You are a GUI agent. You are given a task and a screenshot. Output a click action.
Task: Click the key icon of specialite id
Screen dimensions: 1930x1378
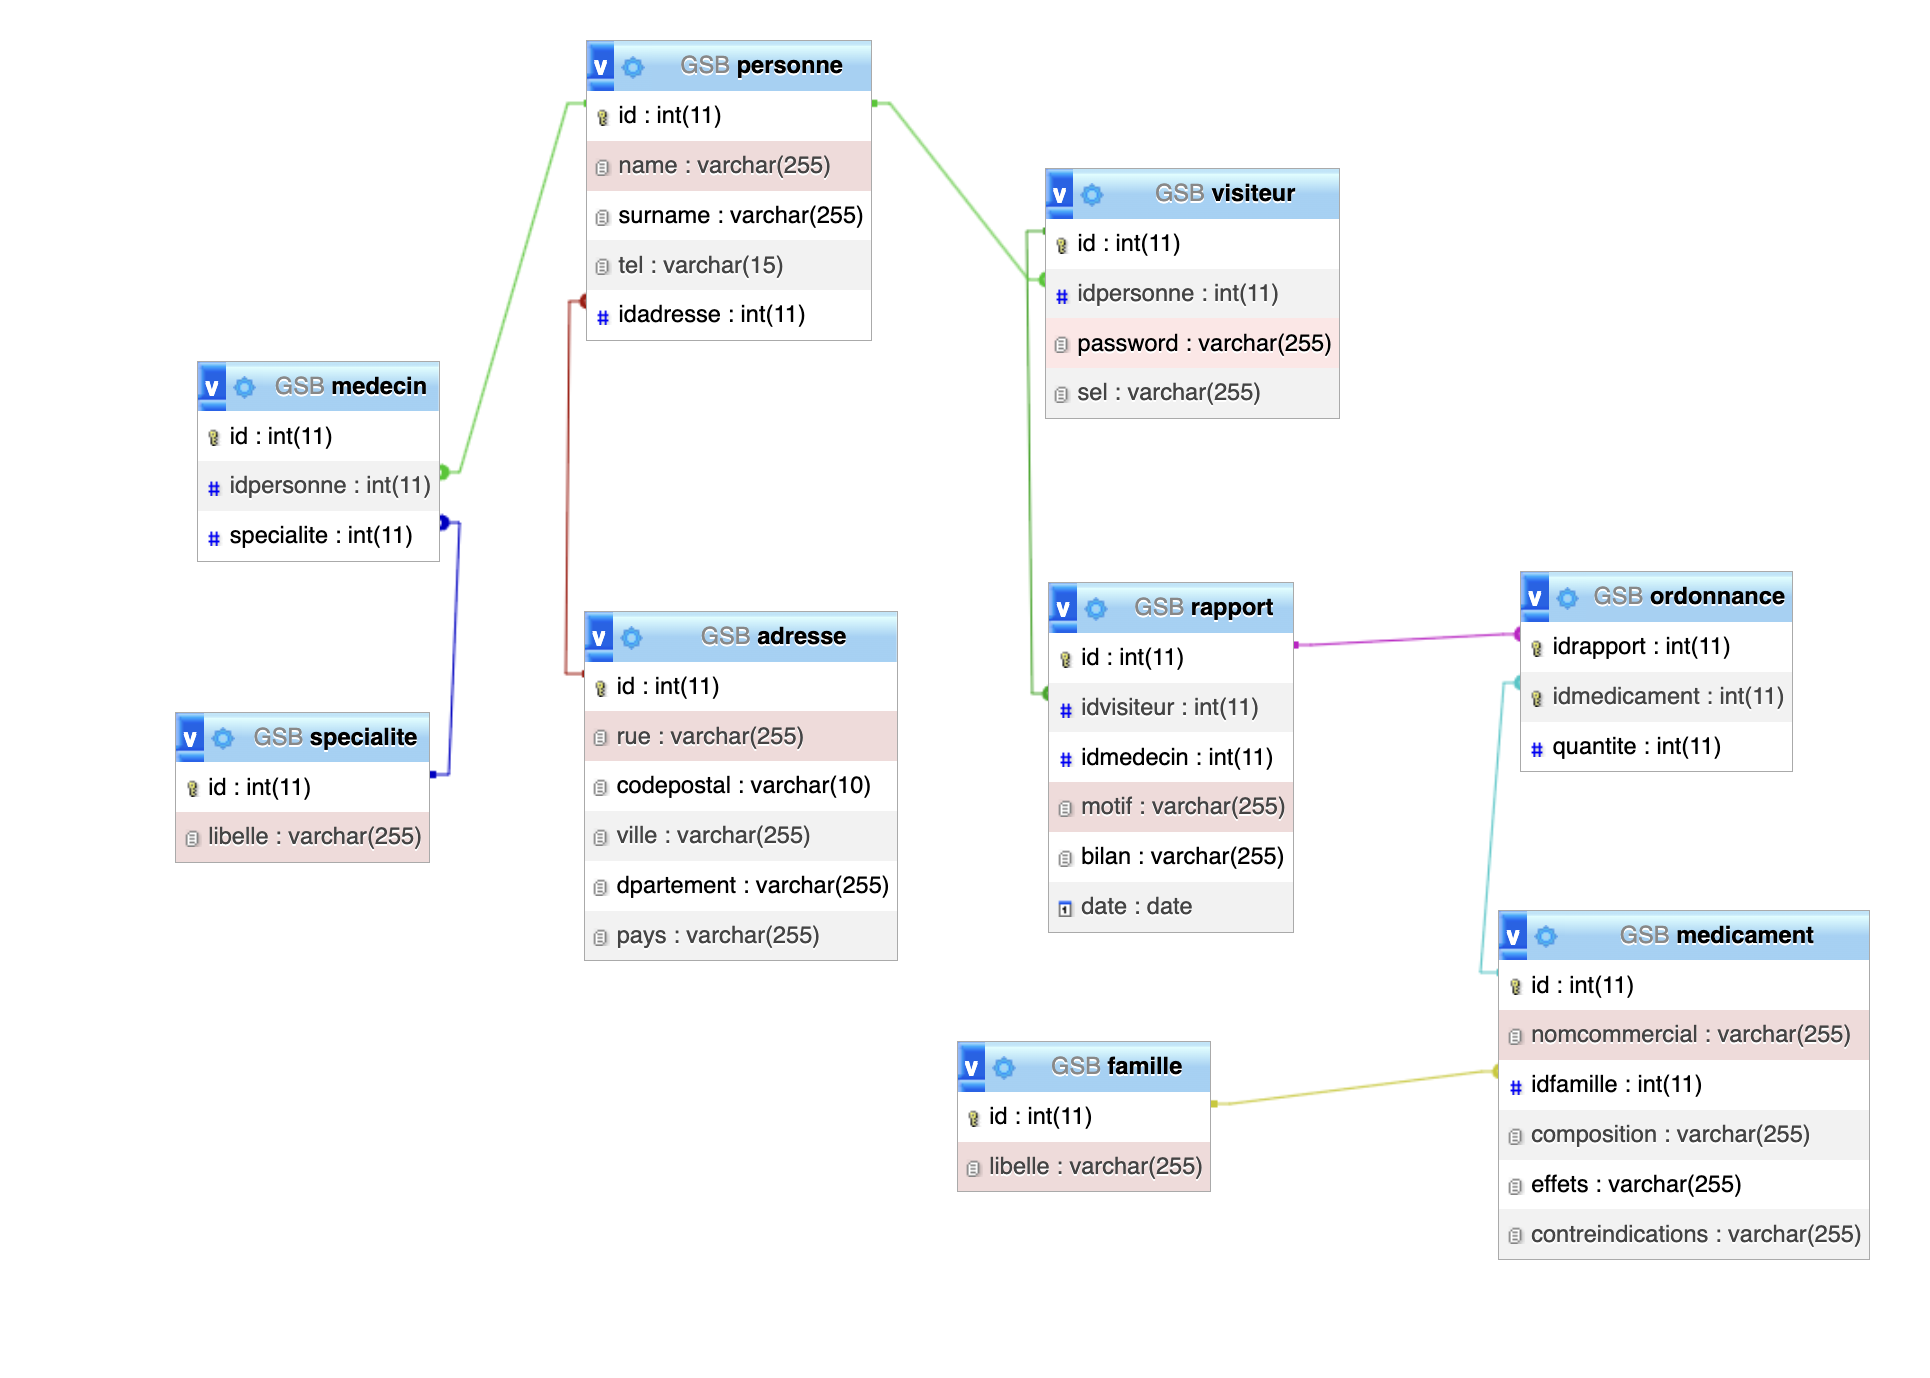click(192, 789)
